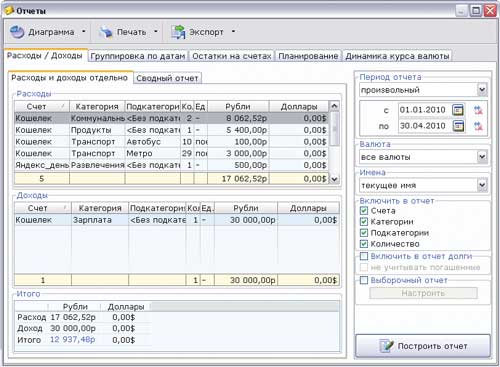This screenshot has height=367, width=500.
Task: Select the Развлечения row 500,00р
Action: tap(171, 165)
